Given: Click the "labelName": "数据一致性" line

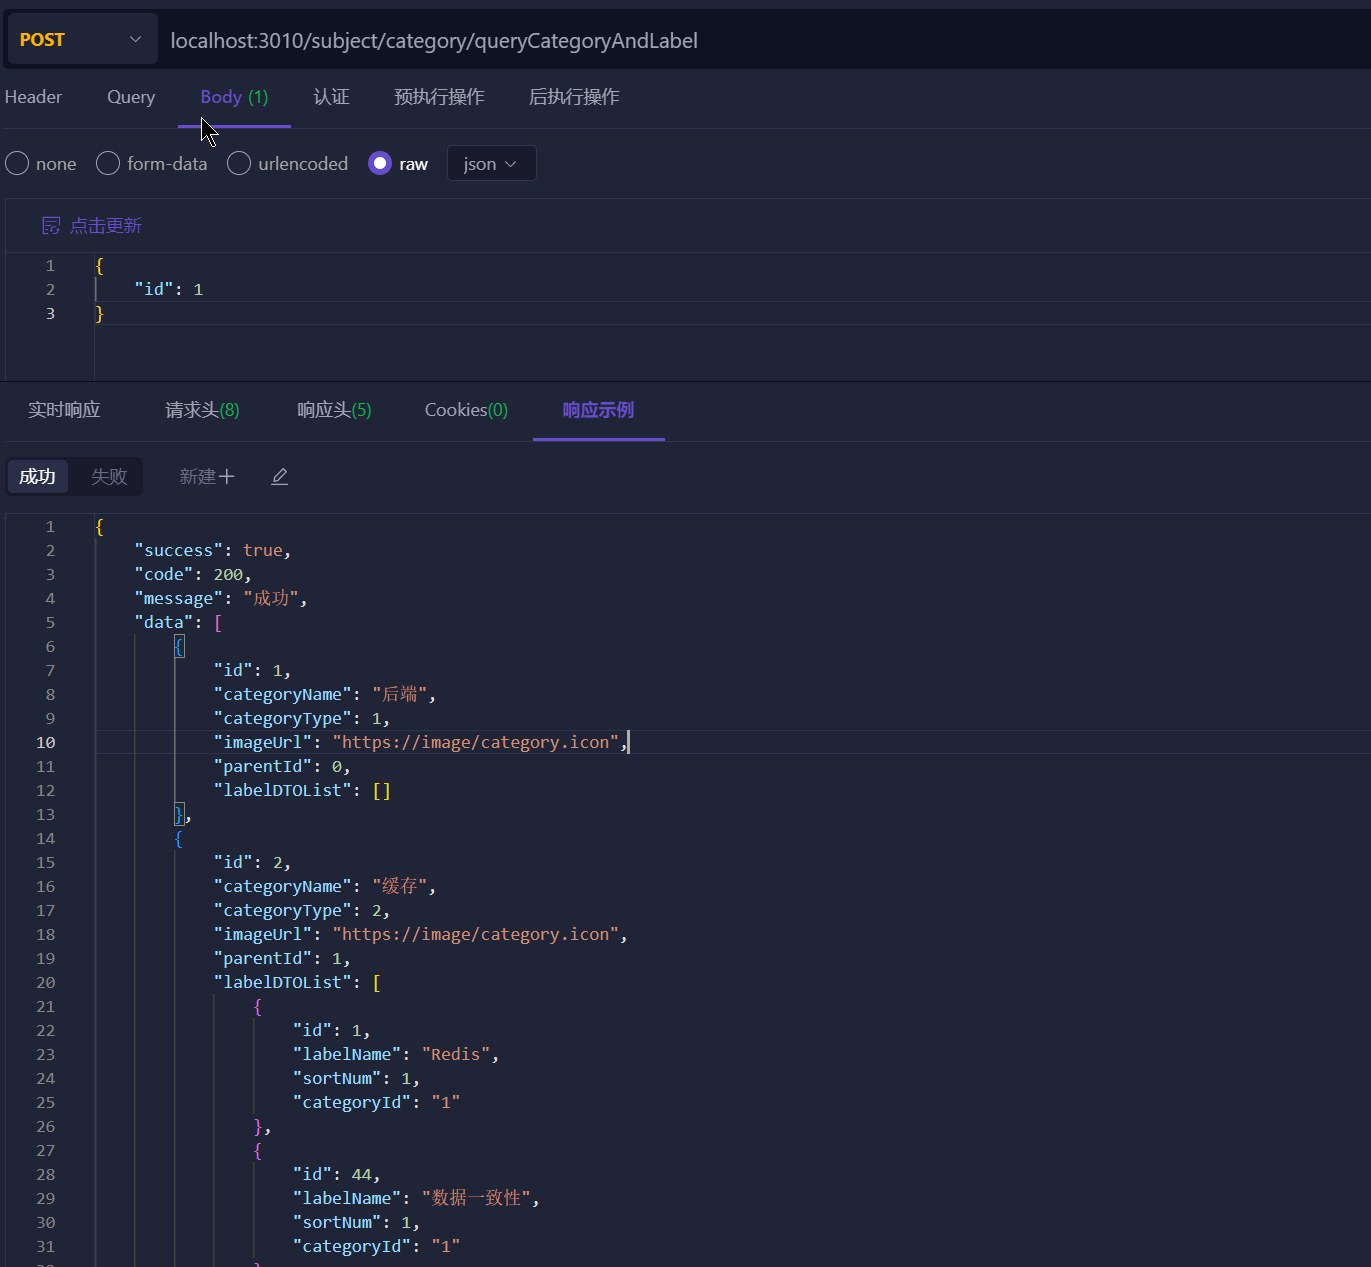Looking at the screenshot, I should [x=416, y=1198].
